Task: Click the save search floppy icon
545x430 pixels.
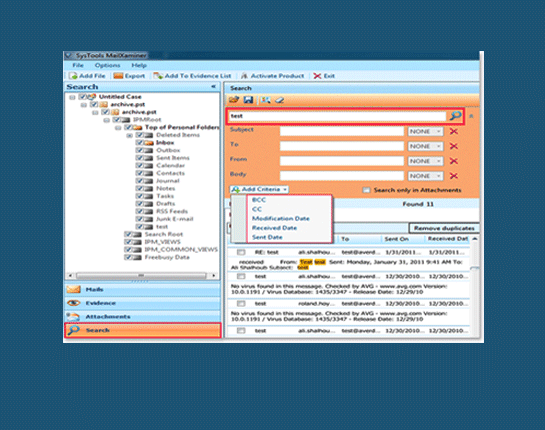Action: [x=248, y=100]
